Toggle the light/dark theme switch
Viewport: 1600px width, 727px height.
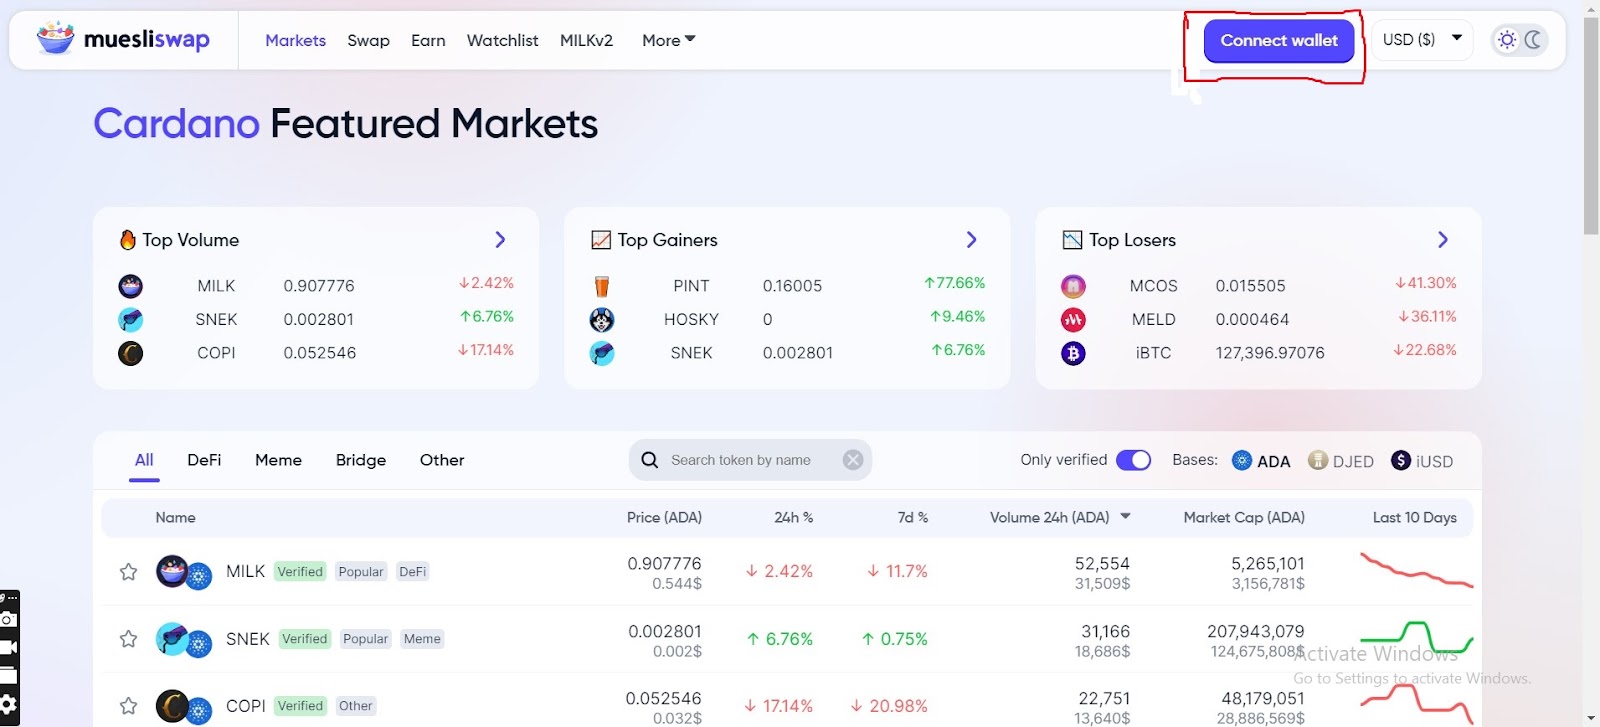[1520, 40]
